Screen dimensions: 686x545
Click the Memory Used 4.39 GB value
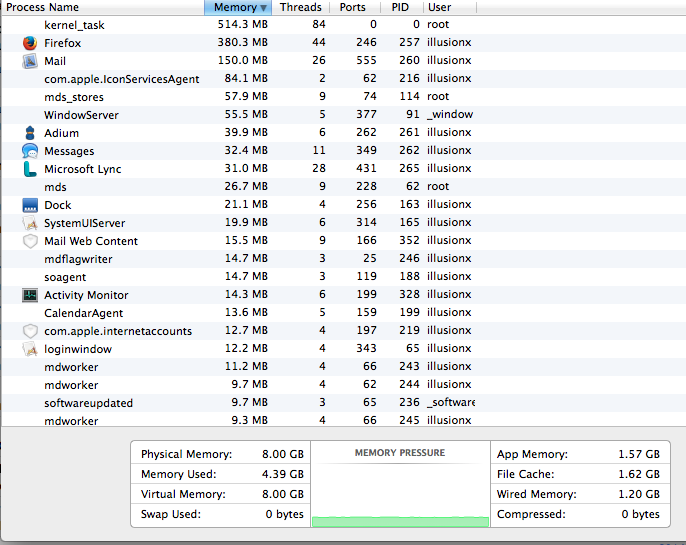[283, 474]
